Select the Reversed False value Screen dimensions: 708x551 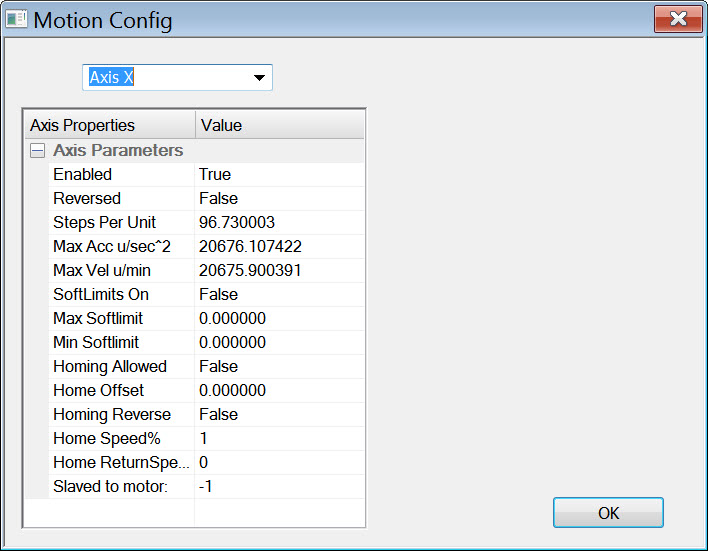279,198
